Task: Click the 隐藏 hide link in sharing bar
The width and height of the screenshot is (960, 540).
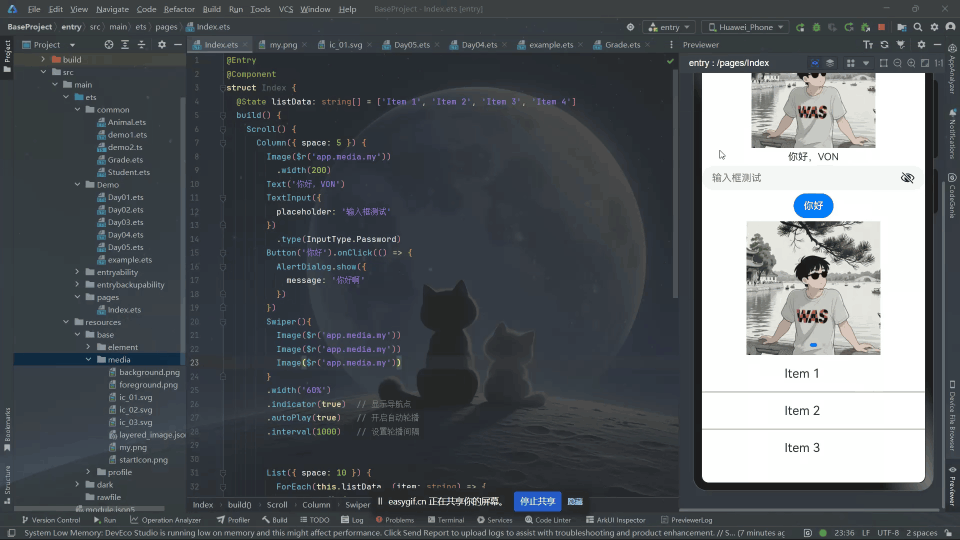Action: [575, 501]
